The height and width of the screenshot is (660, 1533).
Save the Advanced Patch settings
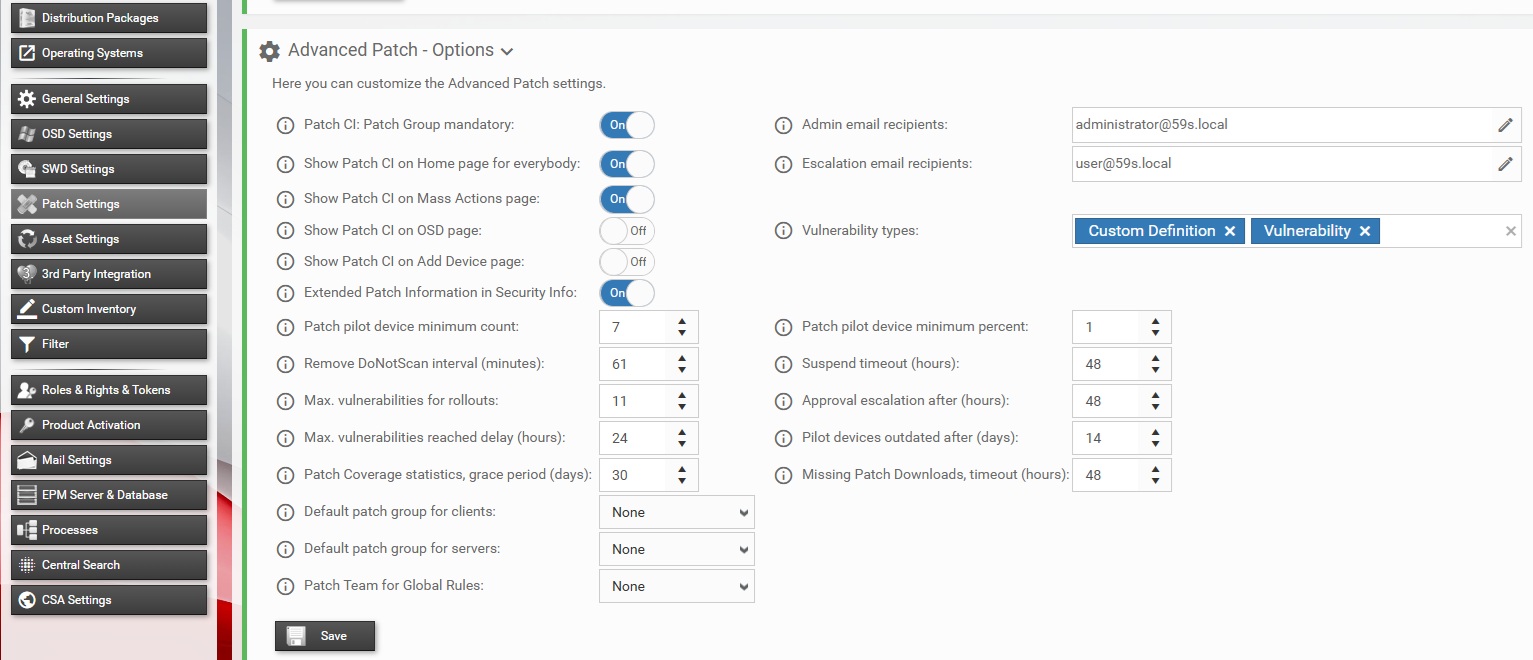(x=325, y=636)
